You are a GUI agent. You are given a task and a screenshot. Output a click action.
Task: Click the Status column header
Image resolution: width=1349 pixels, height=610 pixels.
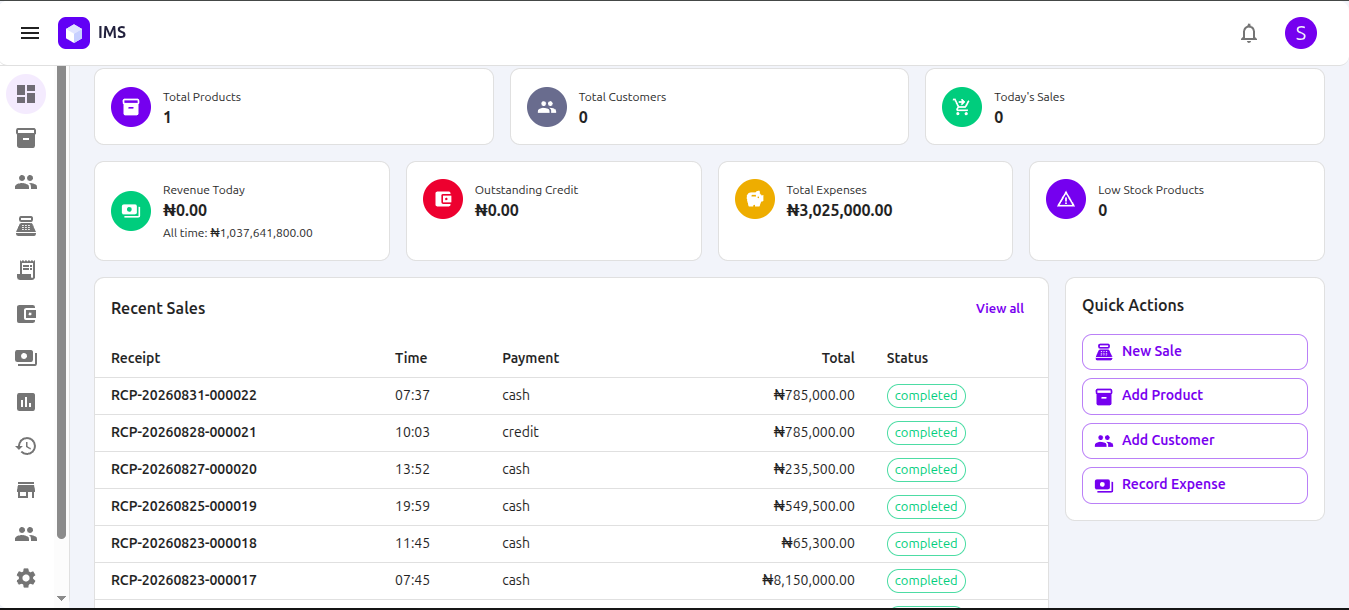click(x=907, y=358)
